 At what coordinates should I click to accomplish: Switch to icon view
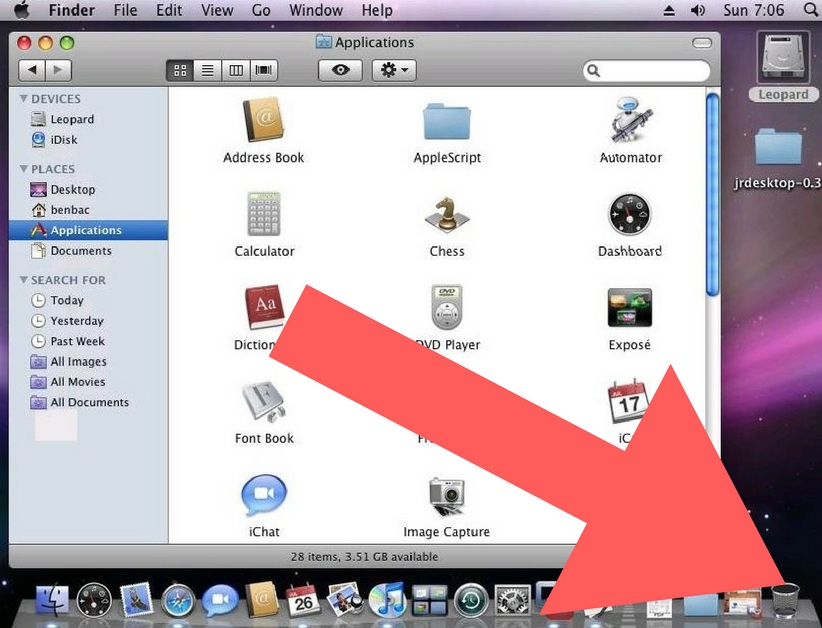click(x=180, y=70)
